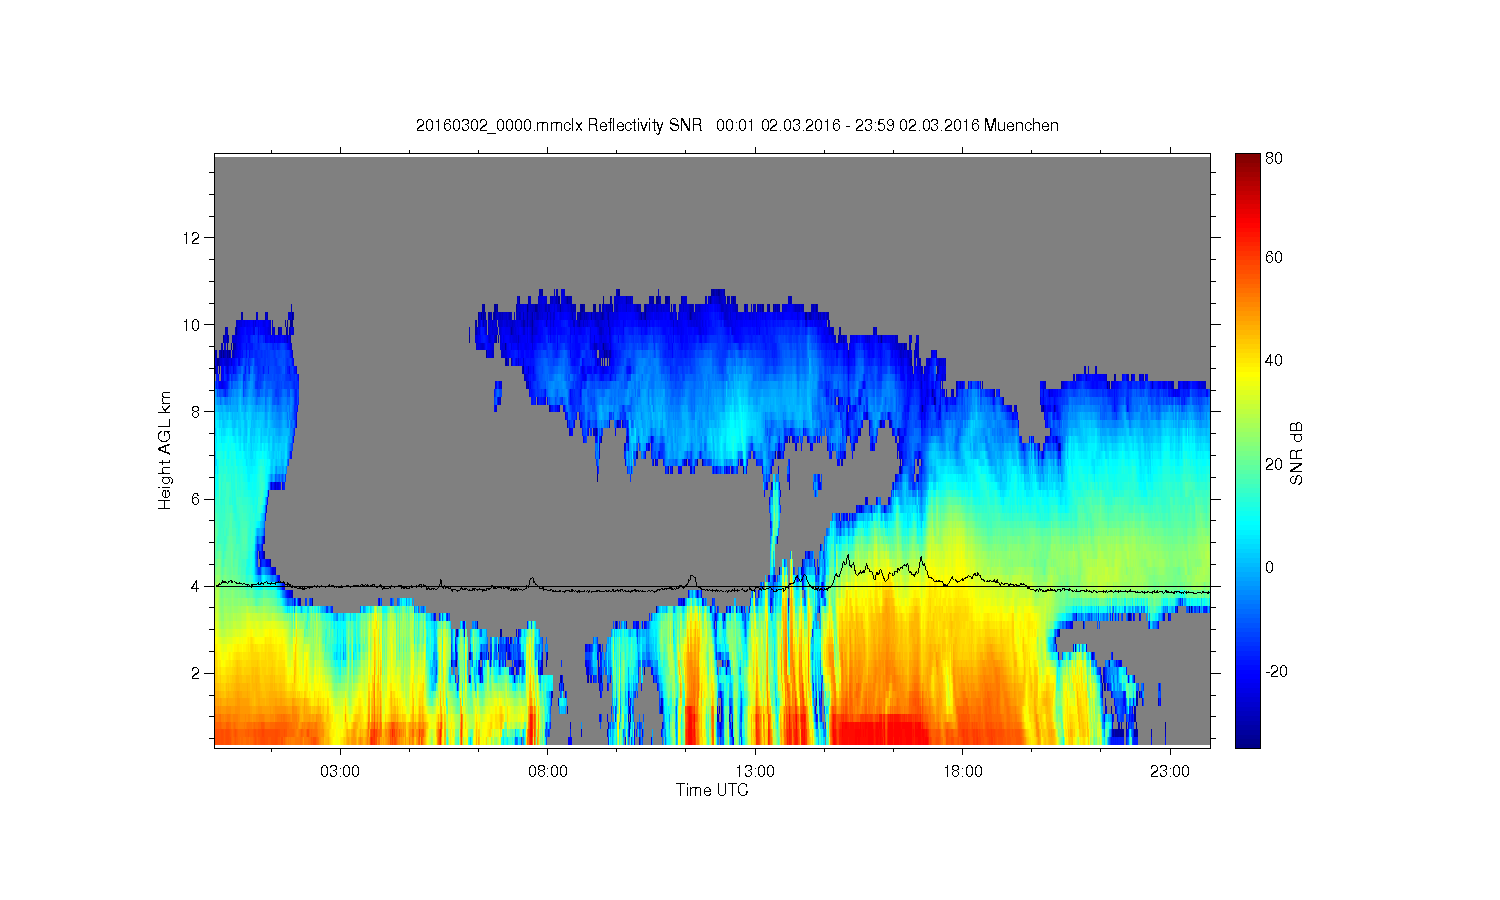1500x900 pixels.
Task: Click the colorbar value 80
Action: pyautogui.click(x=1274, y=158)
